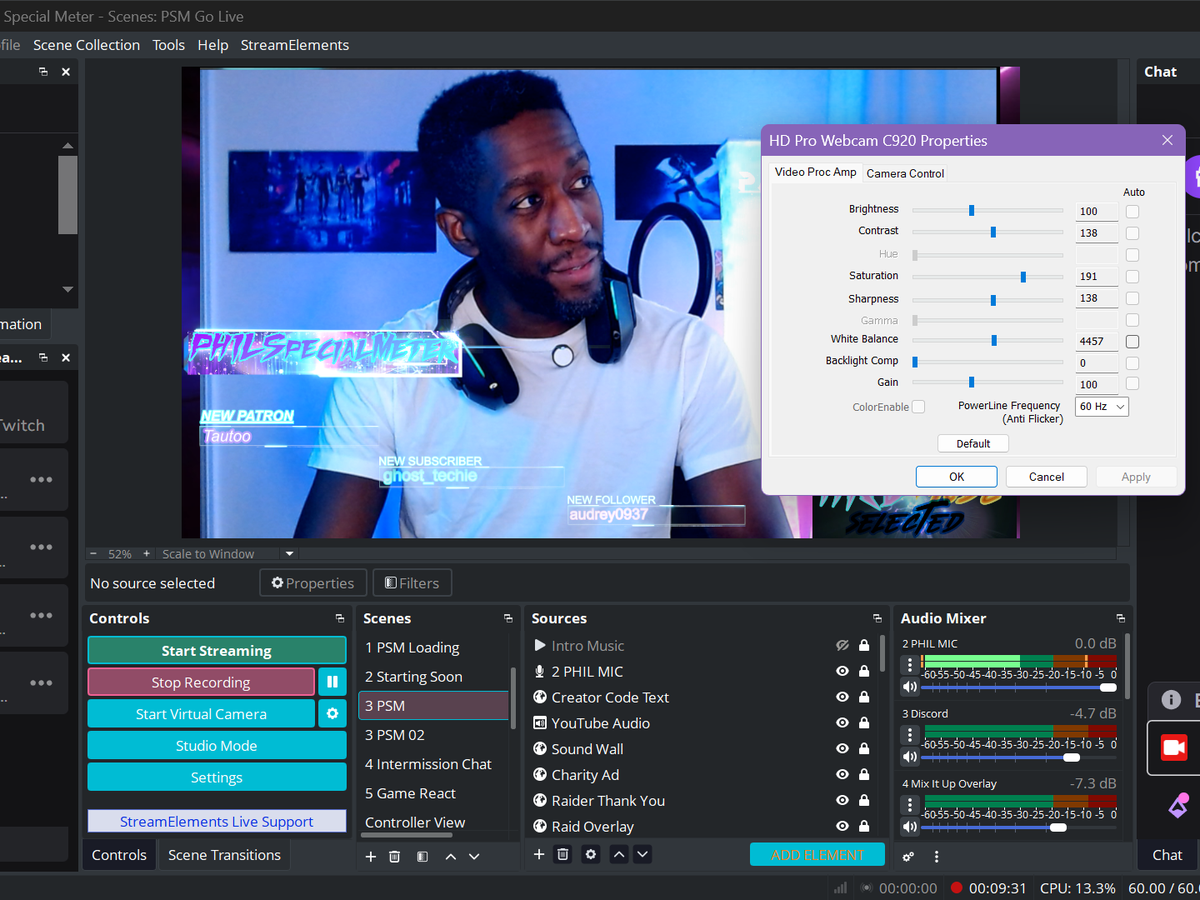This screenshot has height=900, width=1200.
Task: Switch to the Camera Control tab
Action: coord(905,173)
